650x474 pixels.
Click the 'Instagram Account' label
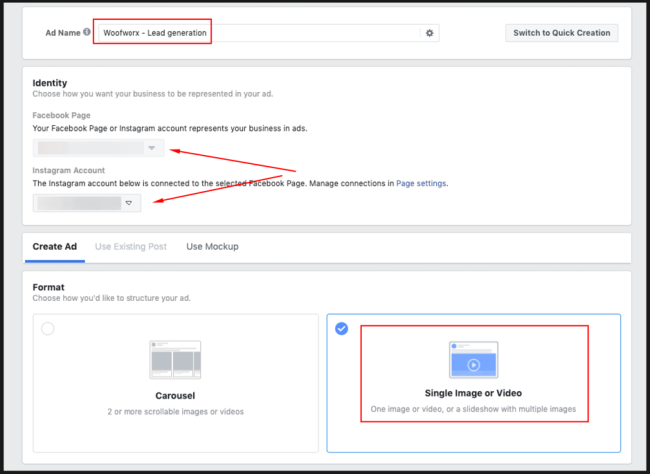[x=69, y=170]
